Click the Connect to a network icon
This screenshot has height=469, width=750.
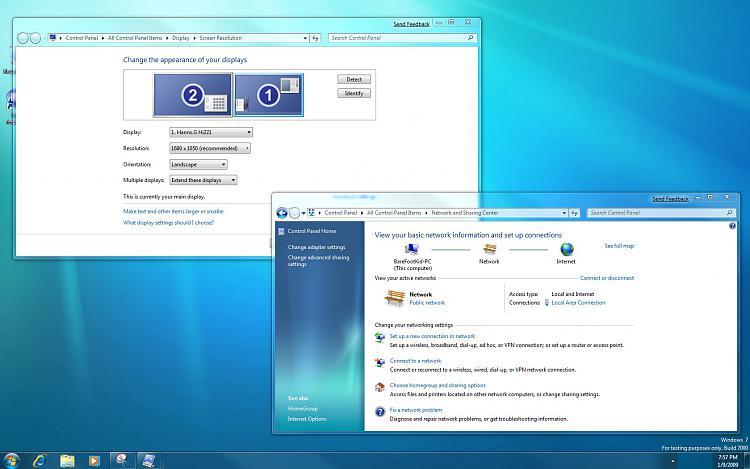tap(380, 362)
